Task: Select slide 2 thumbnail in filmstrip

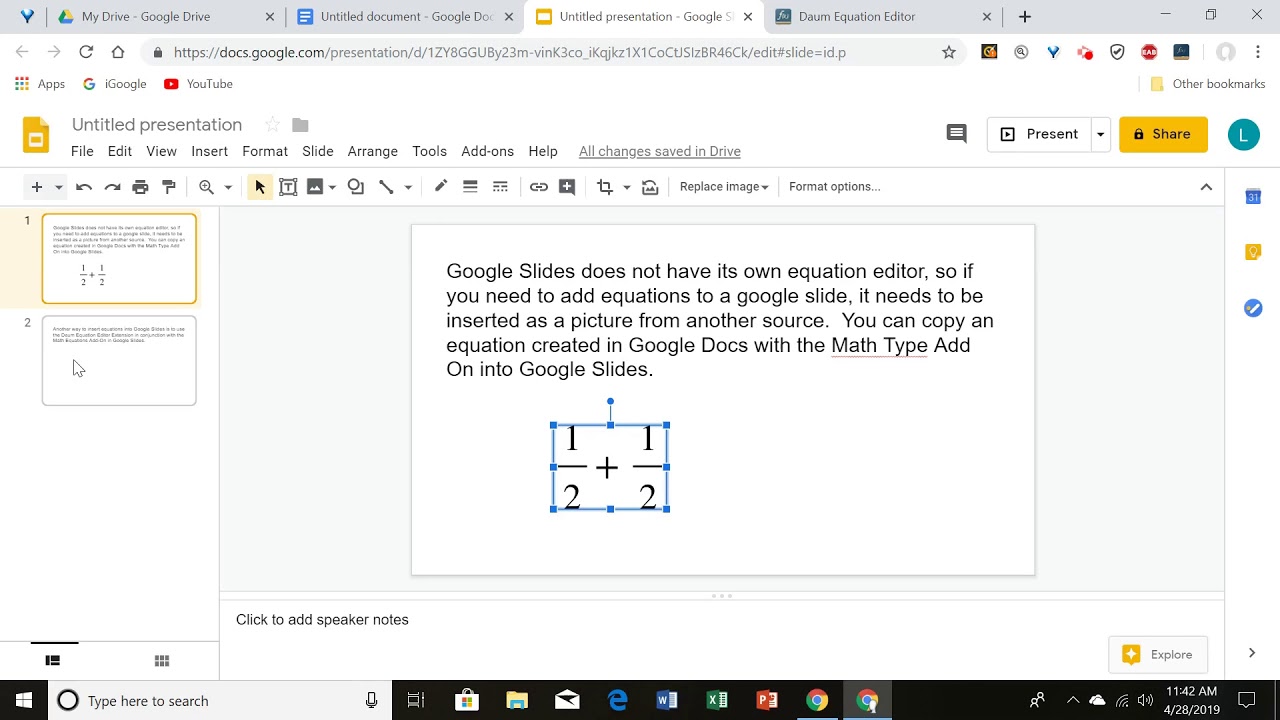Action: tap(119, 361)
